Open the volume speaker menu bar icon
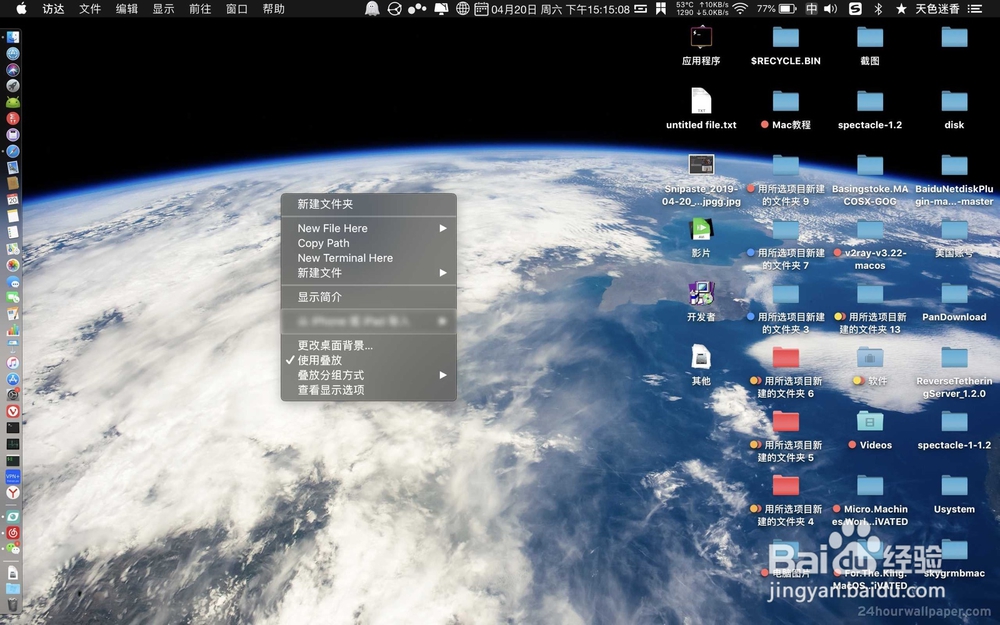 click(x=830, y=9)
